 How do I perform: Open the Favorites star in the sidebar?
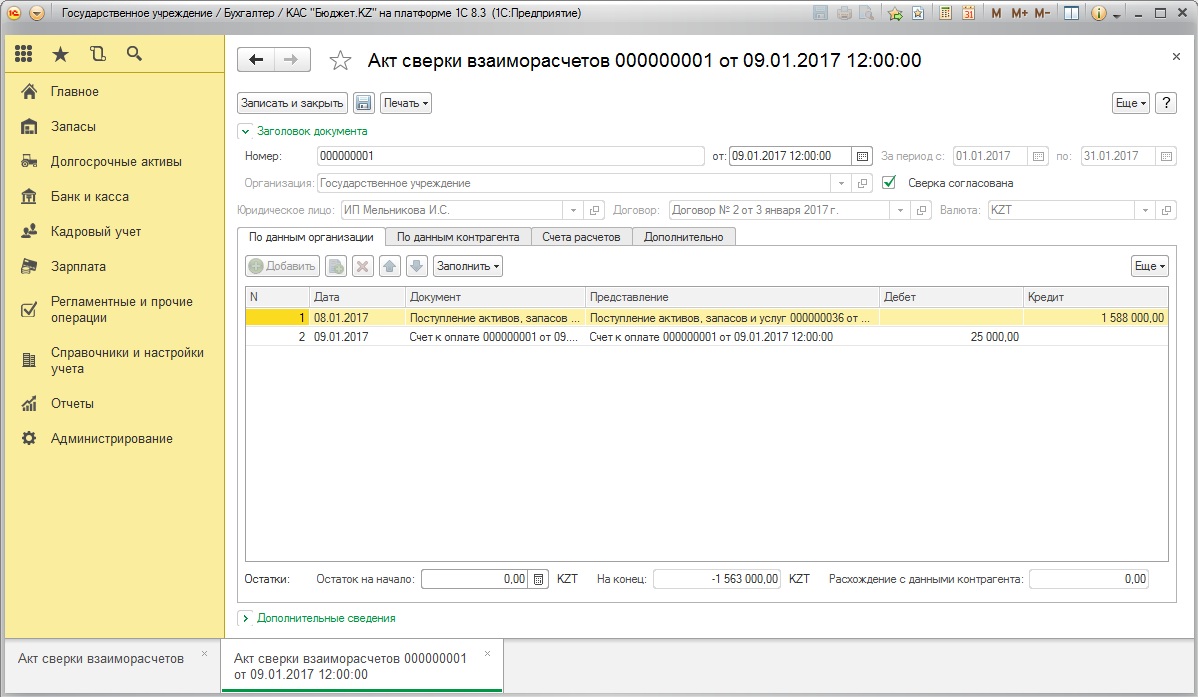[x=60, y=53]
